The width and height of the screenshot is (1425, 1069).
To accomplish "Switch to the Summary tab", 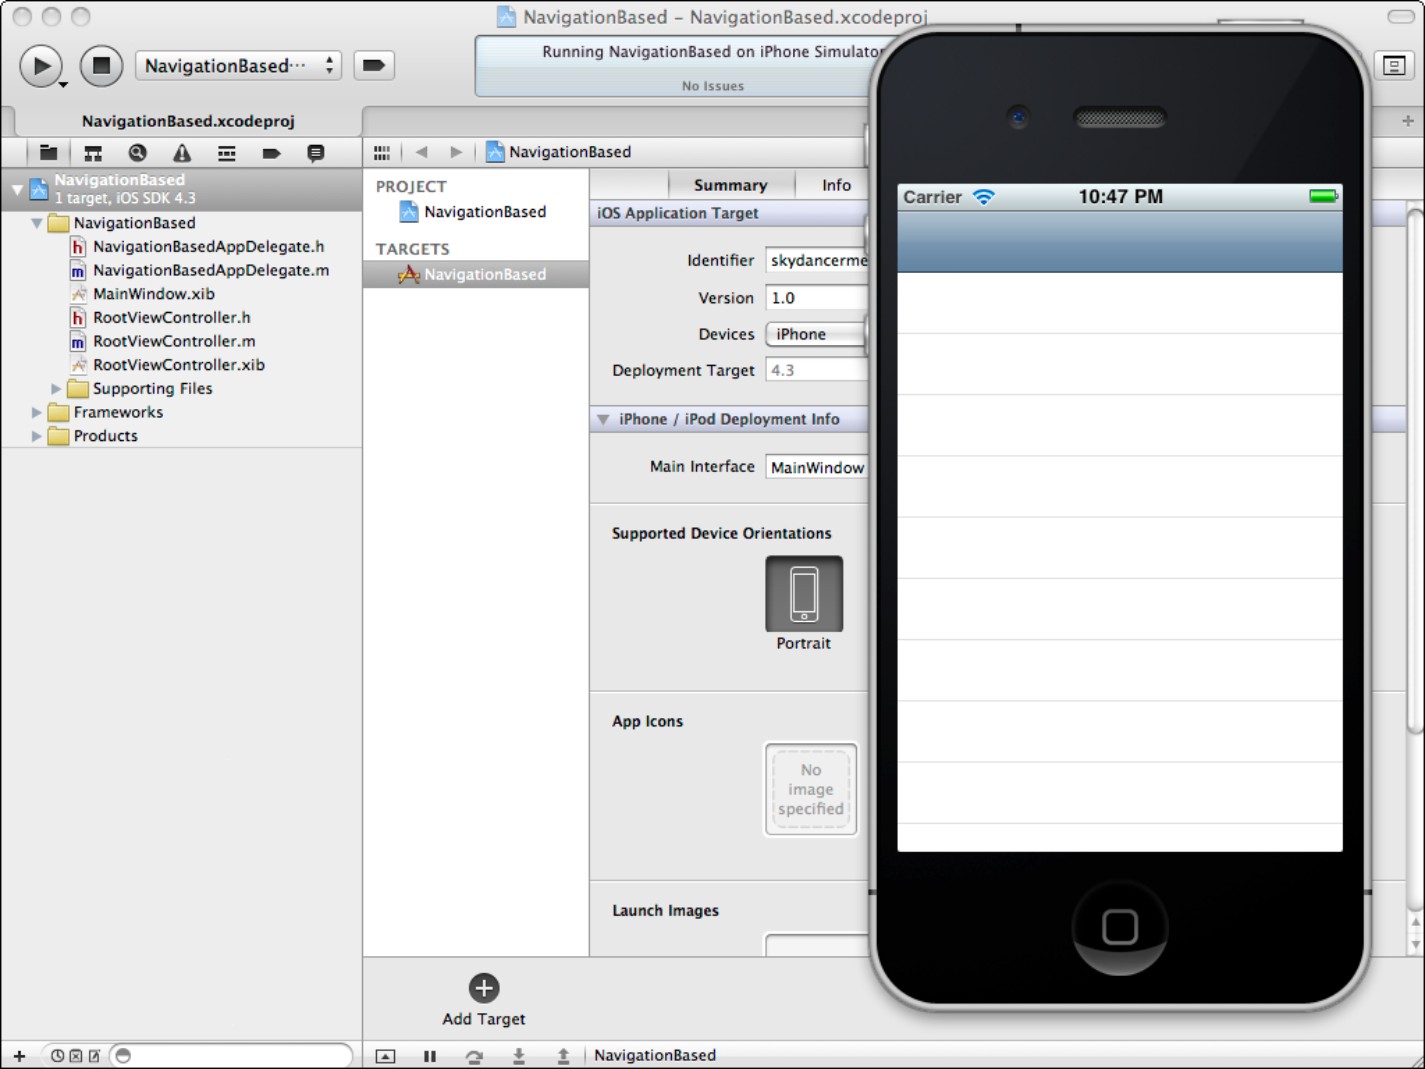I will 730,185.
